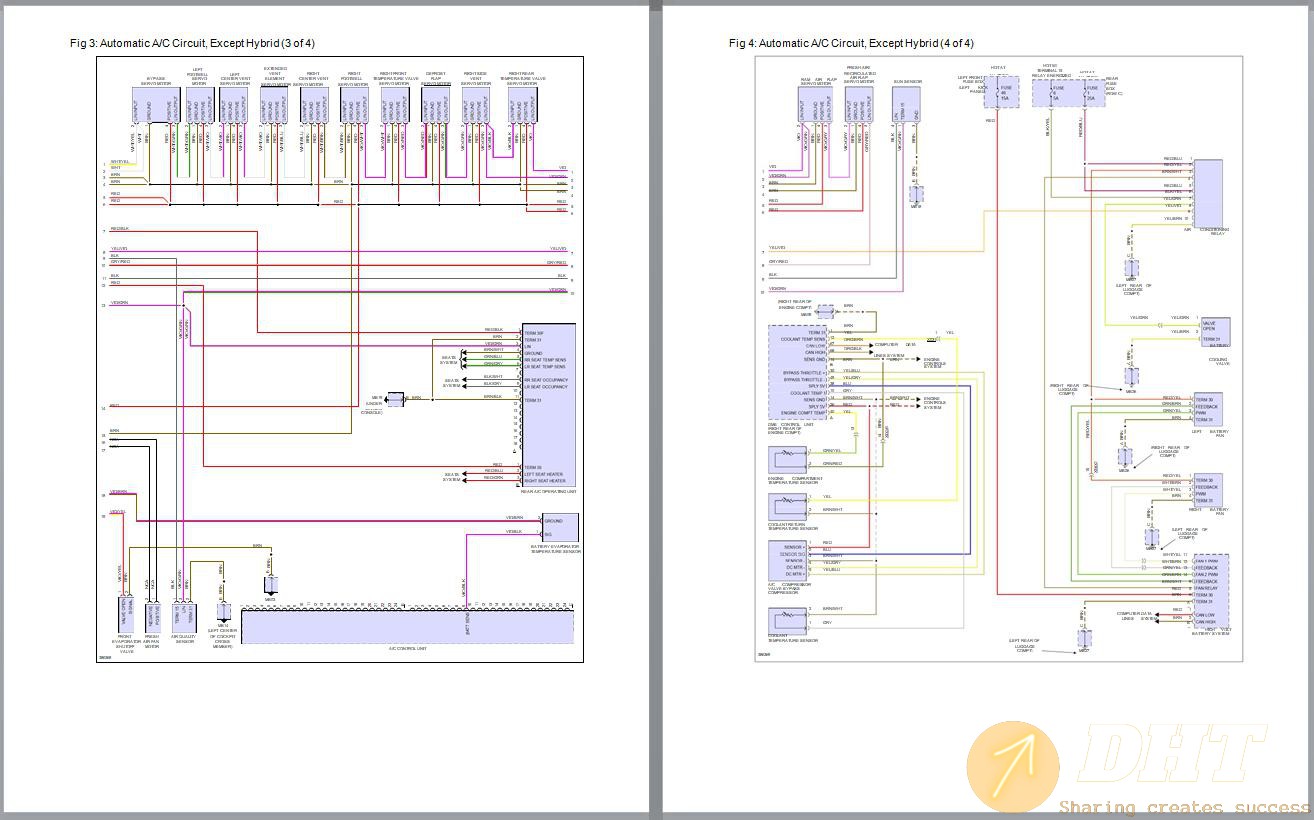This screenshot has width=1314, height=820.
Task: Click the DME CONTROL UNIT block
Action: coord(798,371)
